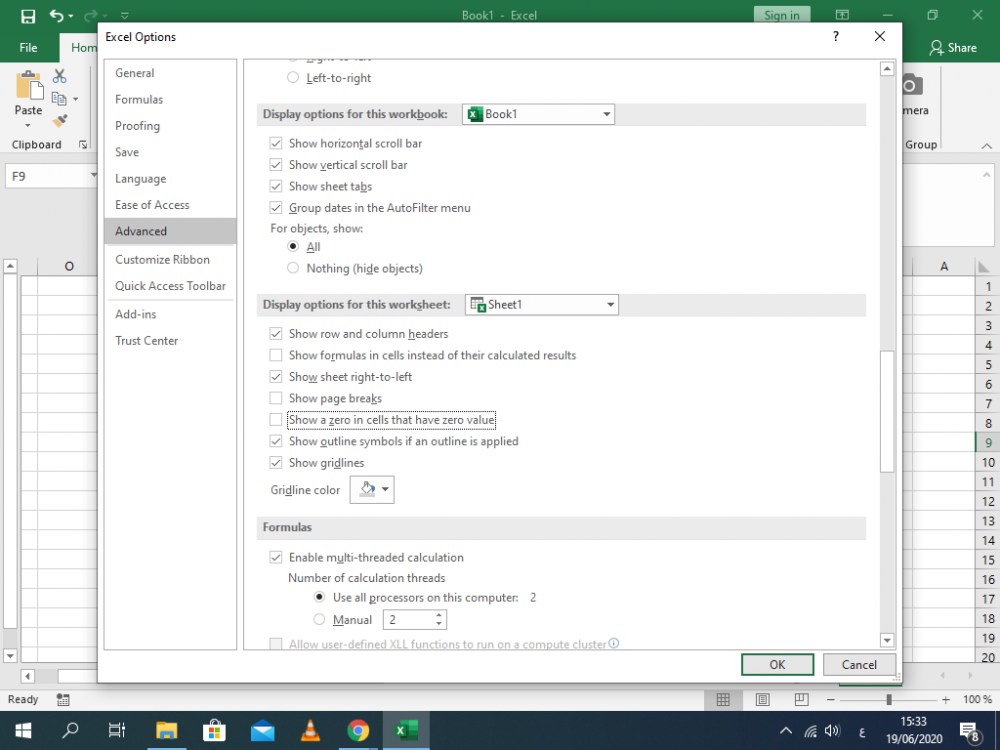Click the Save icon in title bar
The width and height of the screenshot is (1000, 750).
pyautogui.click(x=28, y=15)
